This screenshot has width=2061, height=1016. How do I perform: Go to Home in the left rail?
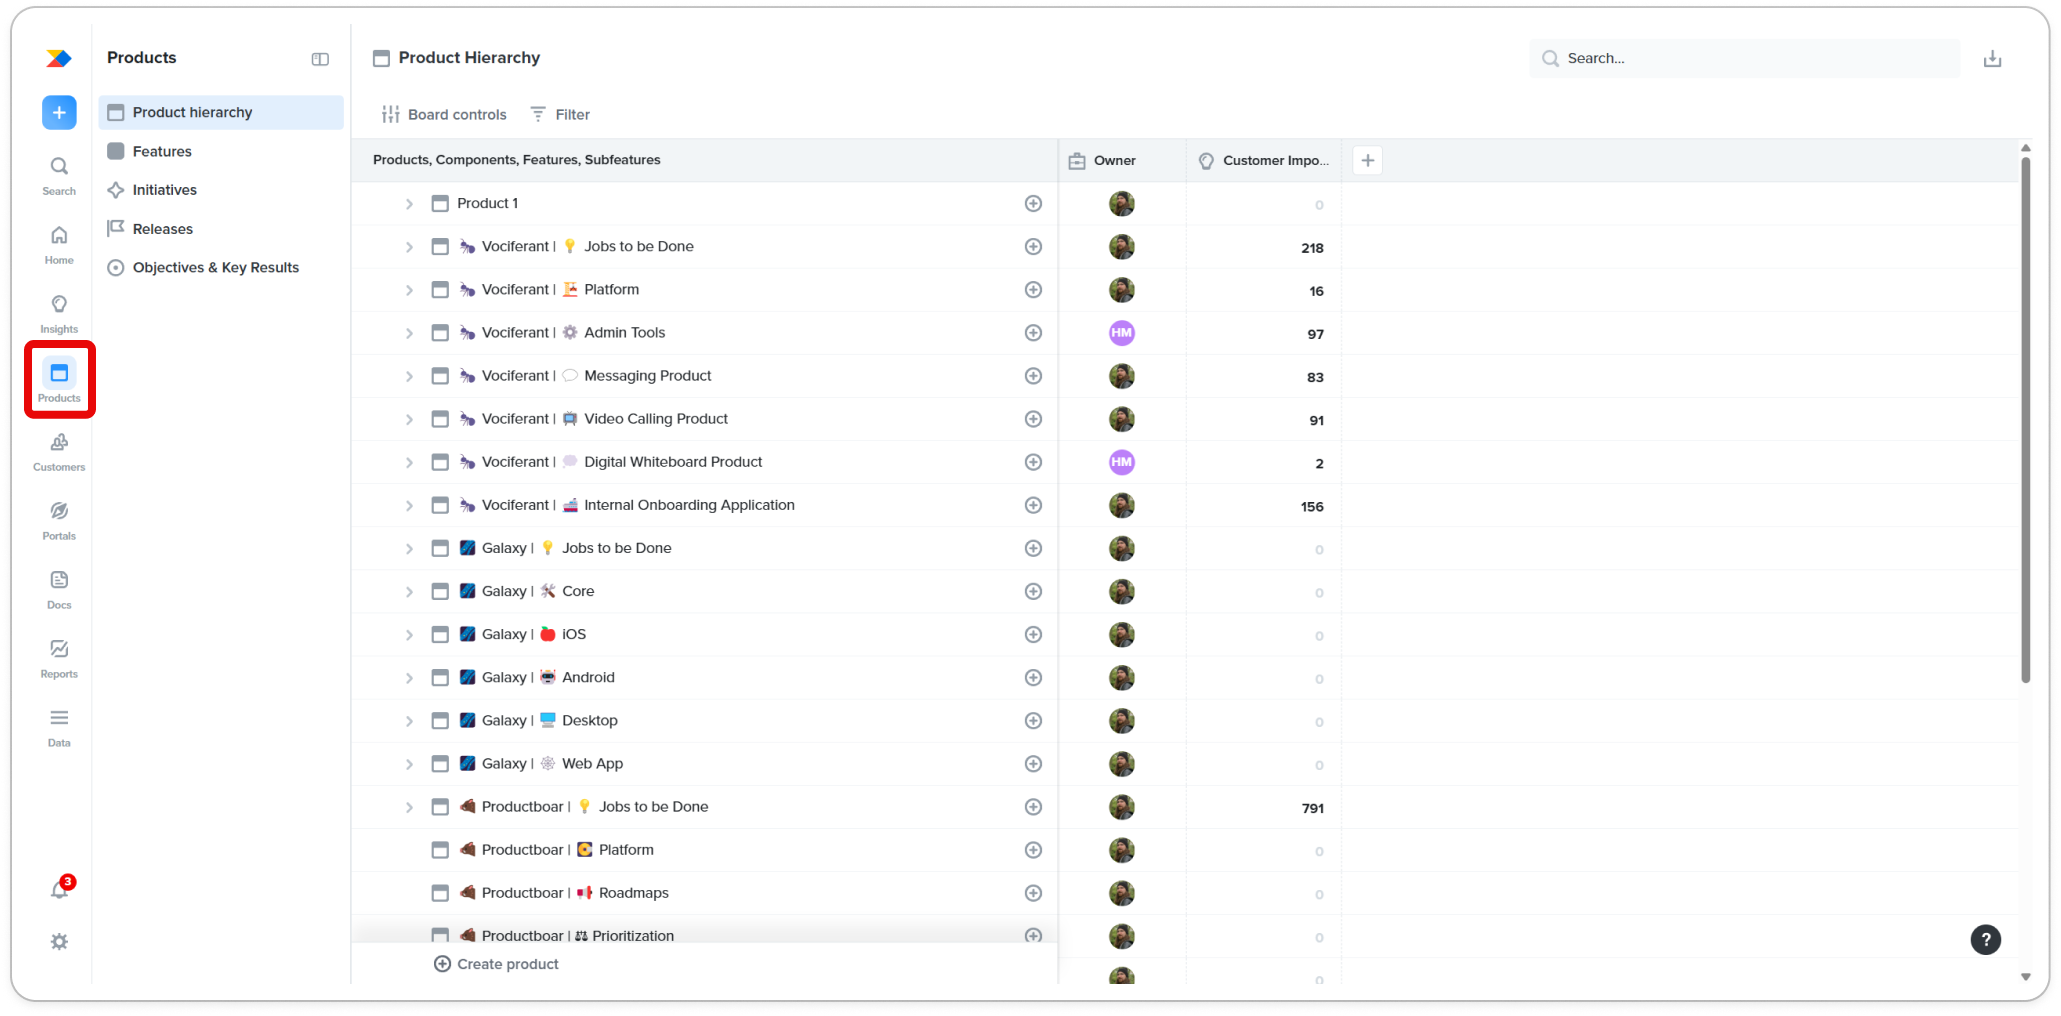coord(59,244)
